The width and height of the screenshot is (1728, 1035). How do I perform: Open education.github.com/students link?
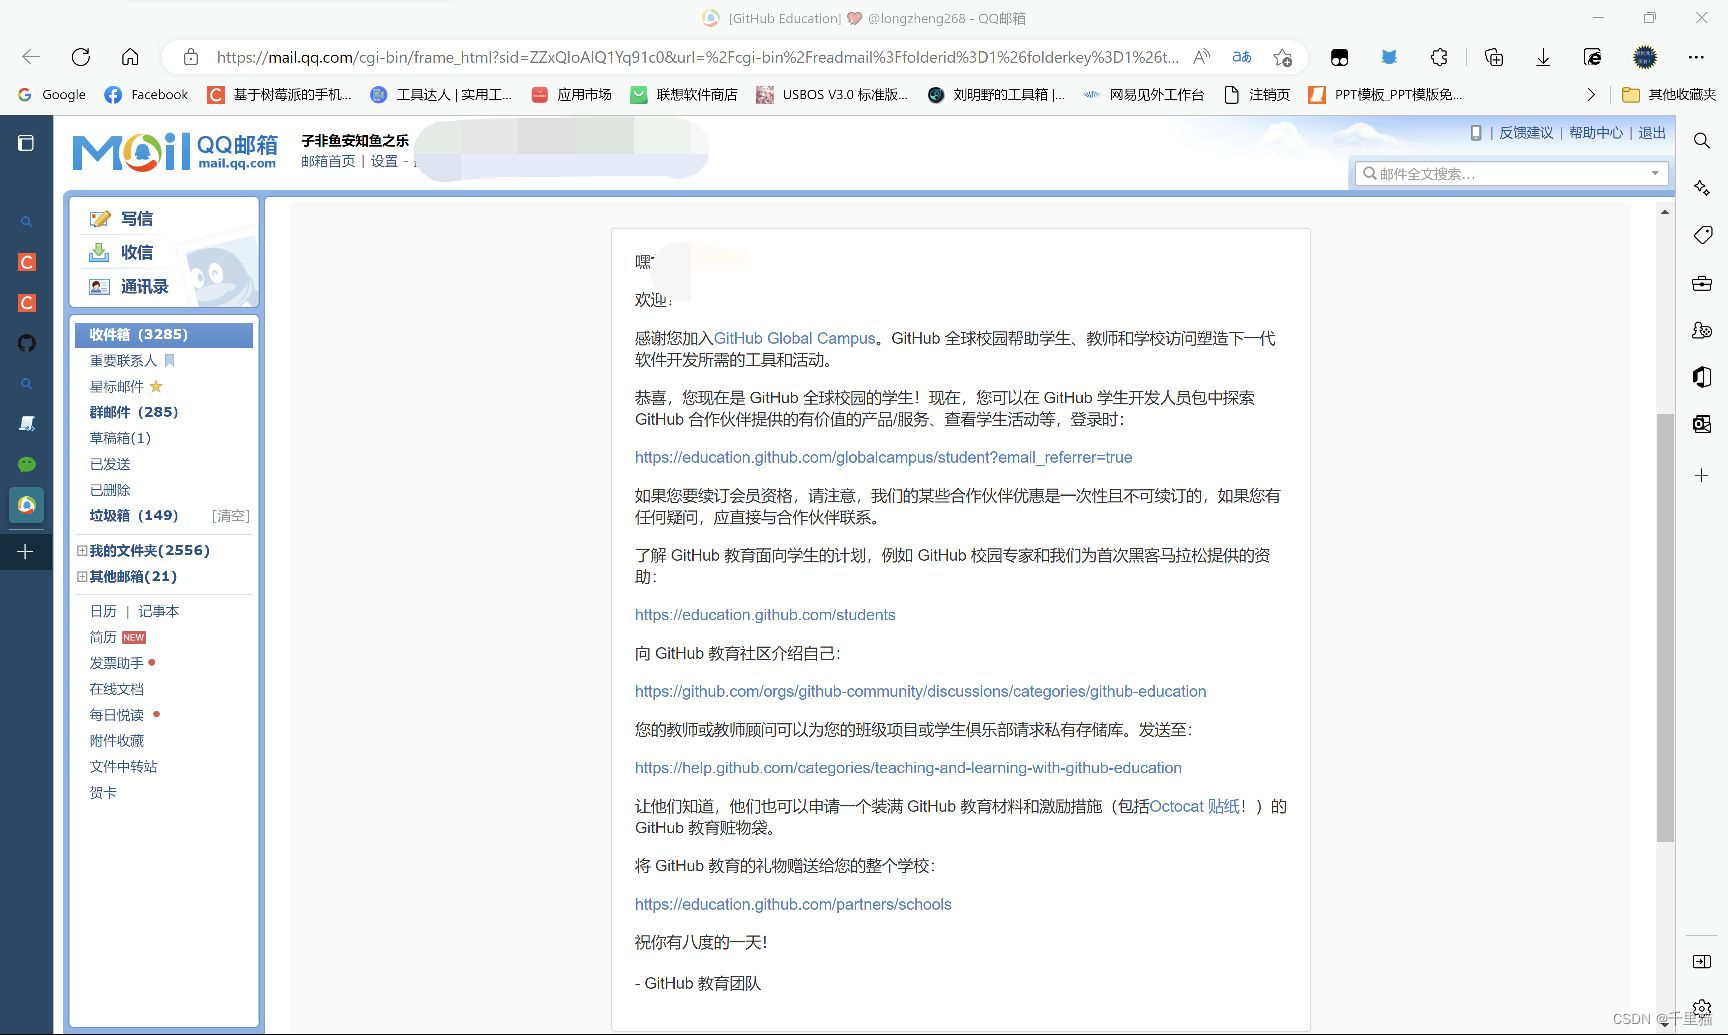coord(765,615)
